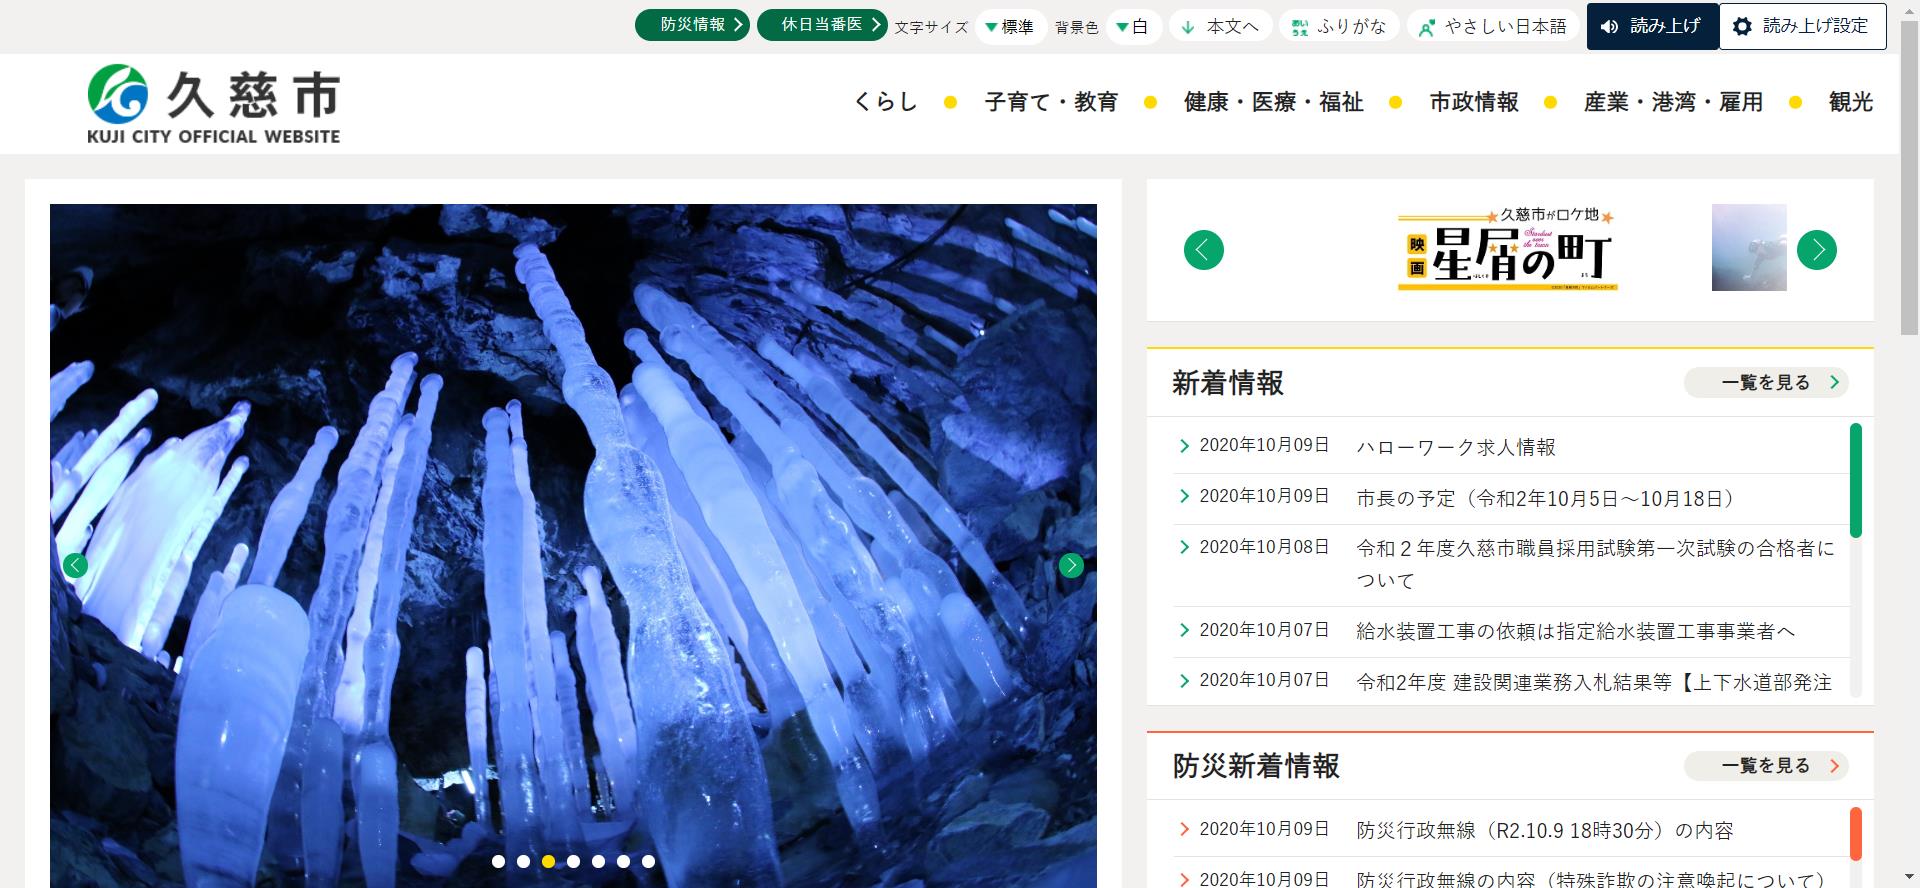Click the Kuji City logo
Viewport: 1920px width, 888px height.
pyautogui.click(x=213, y=104)
